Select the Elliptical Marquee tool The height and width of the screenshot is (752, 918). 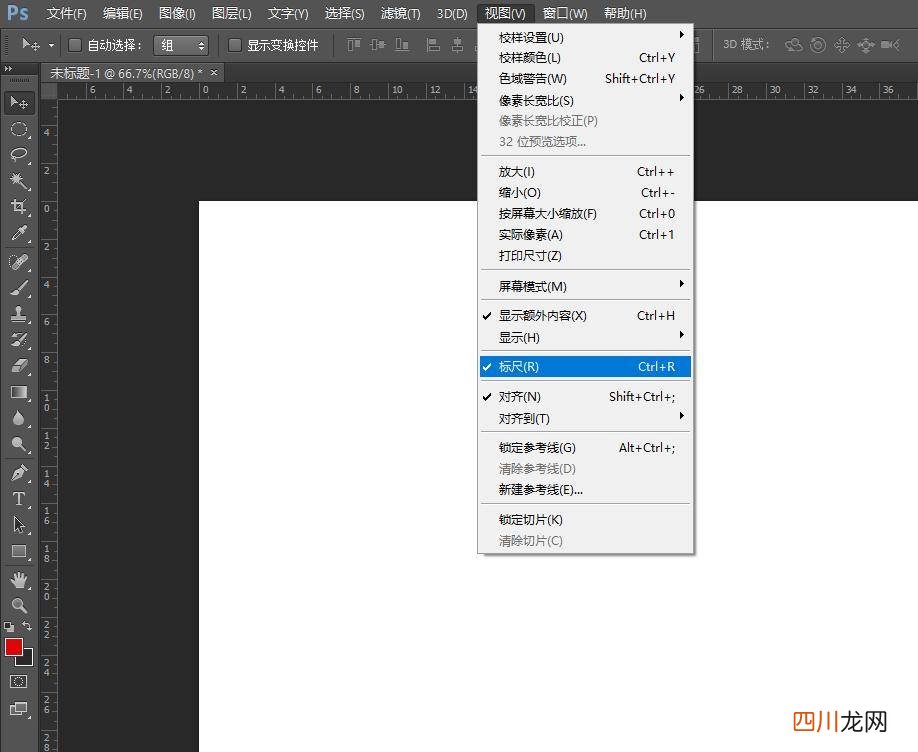(19, 129)
